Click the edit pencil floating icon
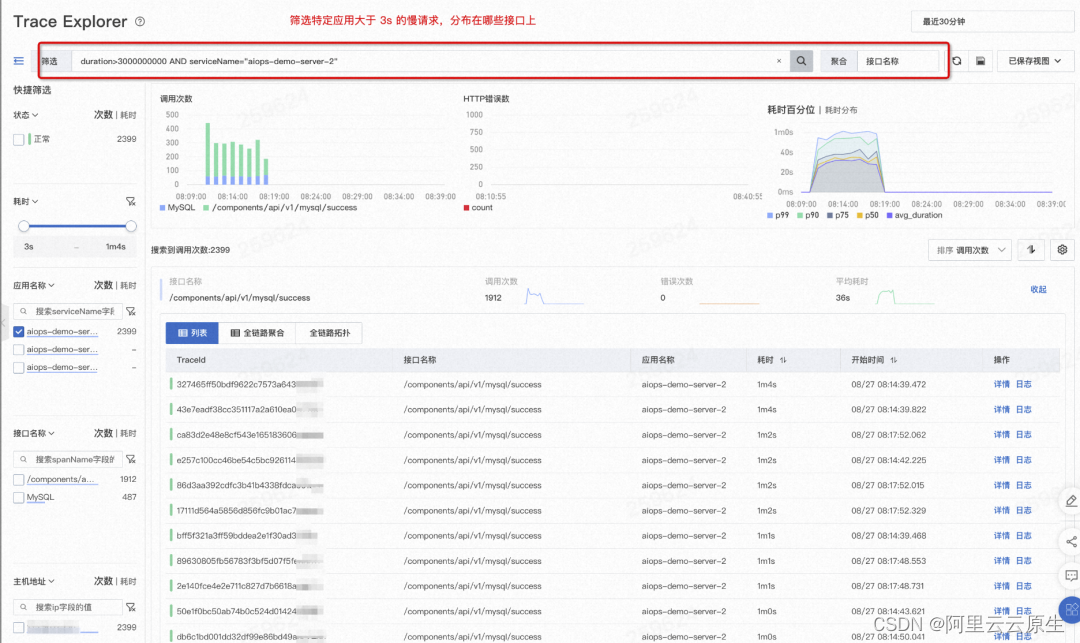Screen dimensions: 1080x643 click(1071, 501)
